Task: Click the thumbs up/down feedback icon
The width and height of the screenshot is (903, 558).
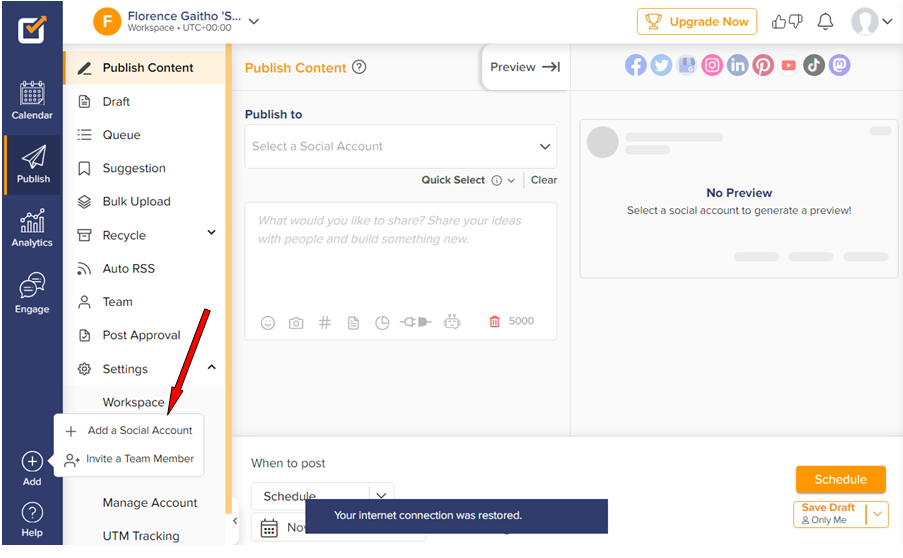Action: (787, 22)
